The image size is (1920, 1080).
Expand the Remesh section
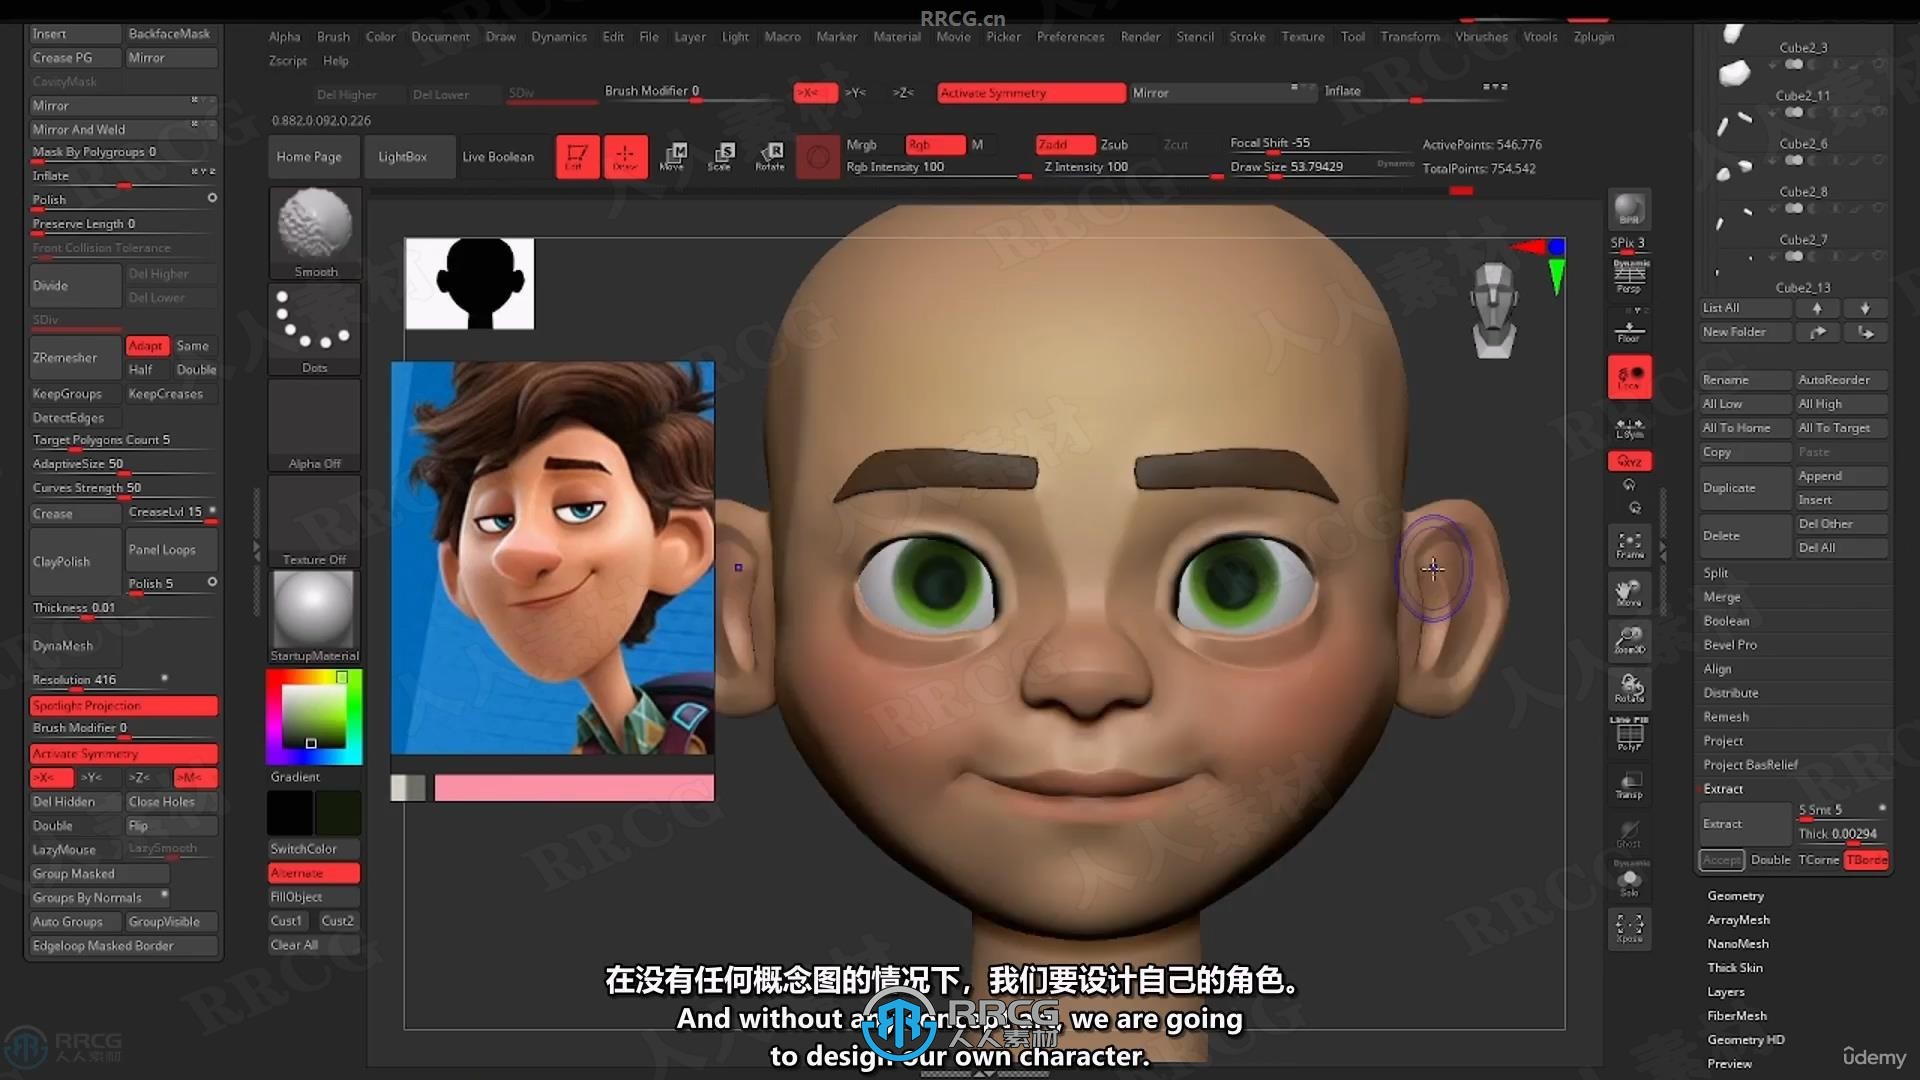click(x=1726, y=717)
